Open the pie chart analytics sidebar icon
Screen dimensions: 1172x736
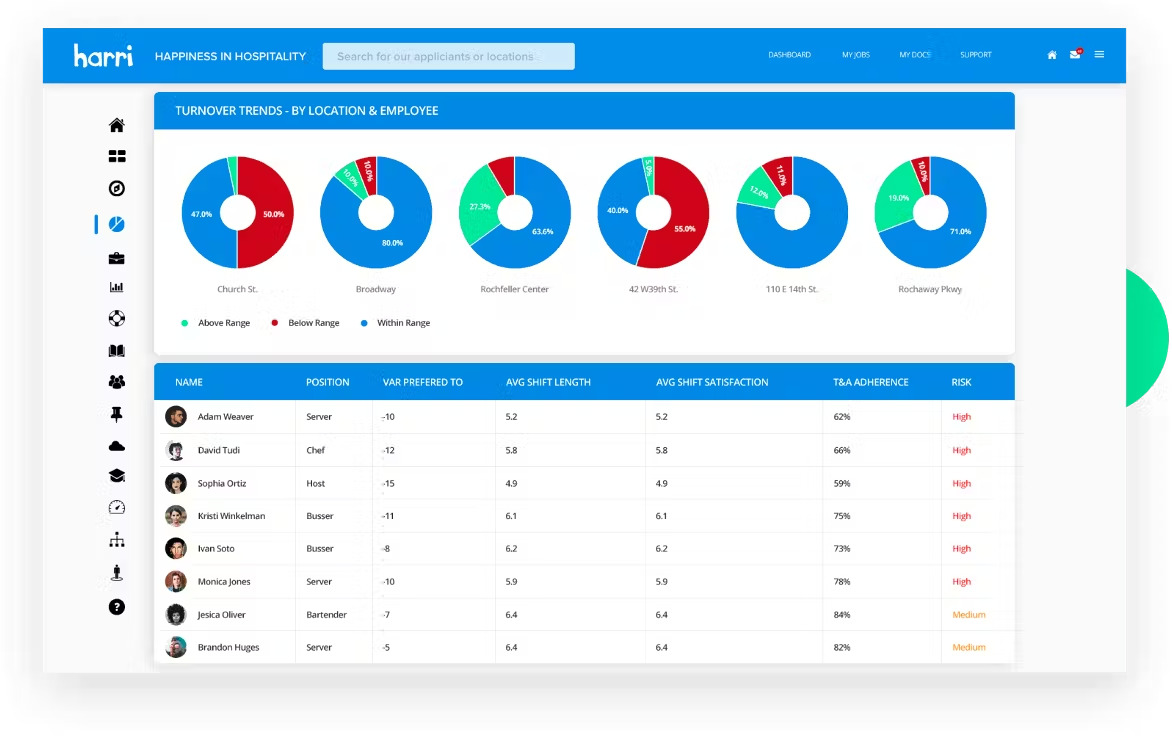(117, 224)
